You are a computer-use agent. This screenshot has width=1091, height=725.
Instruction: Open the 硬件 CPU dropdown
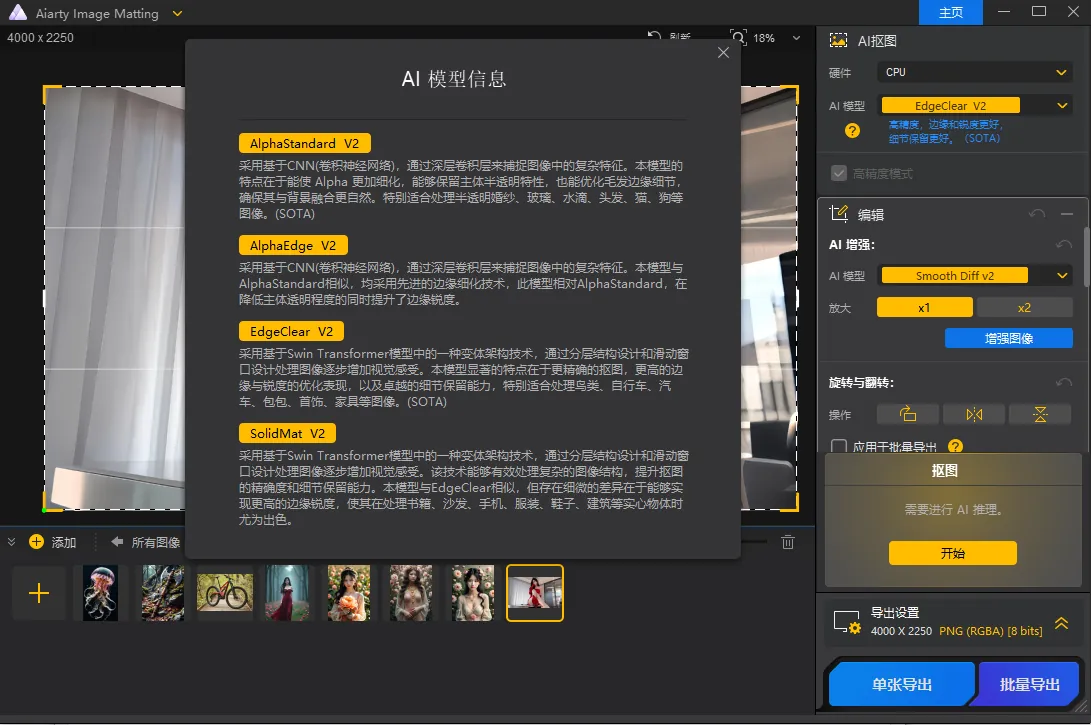(974, 71)
